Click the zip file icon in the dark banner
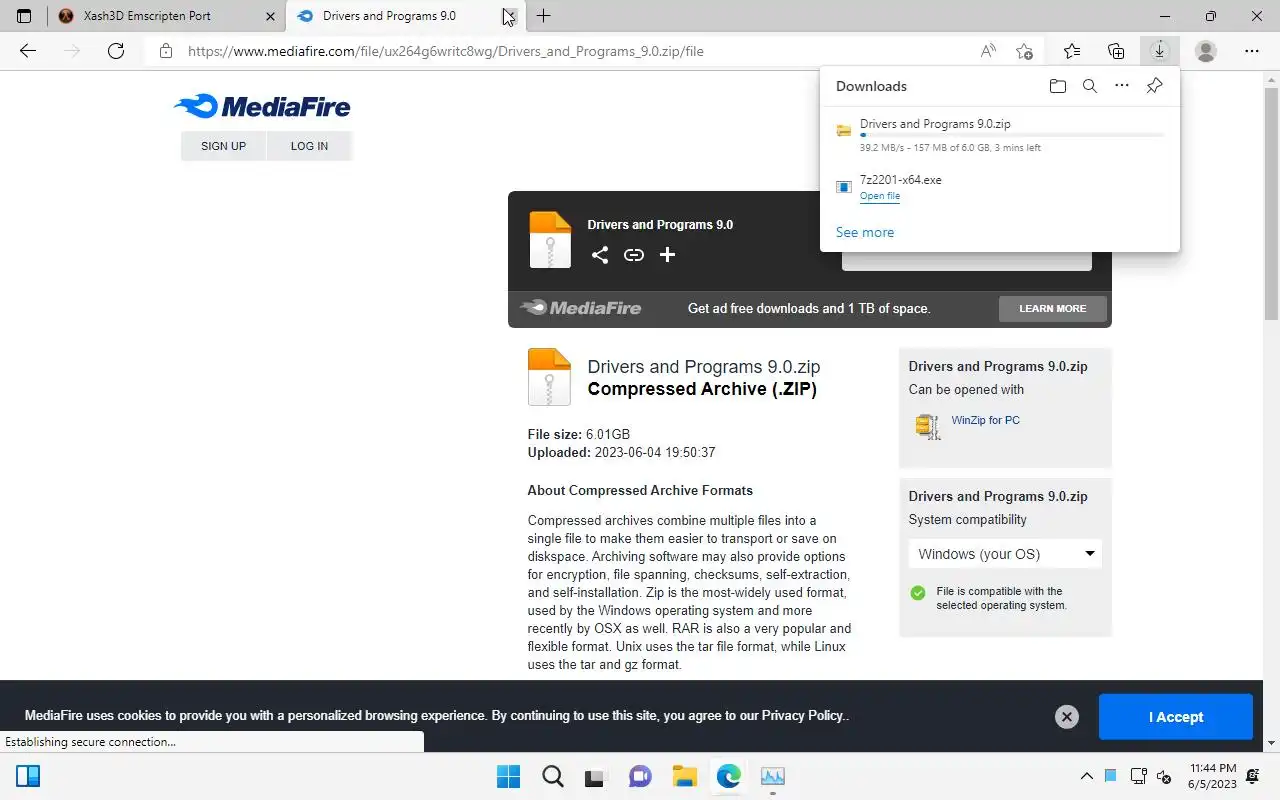This screenshot has width=1280, height=800. (549, 240)
